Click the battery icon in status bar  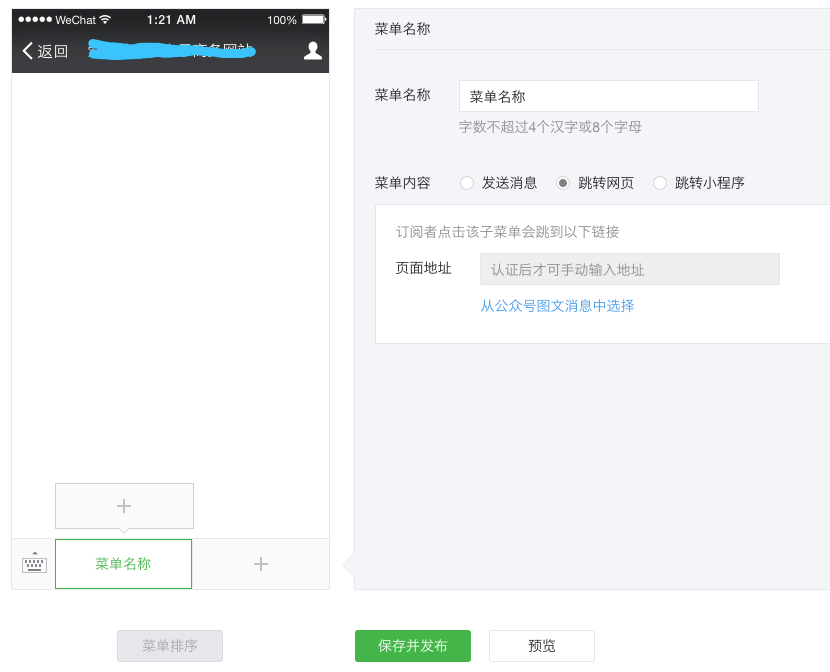coord(313,20)
